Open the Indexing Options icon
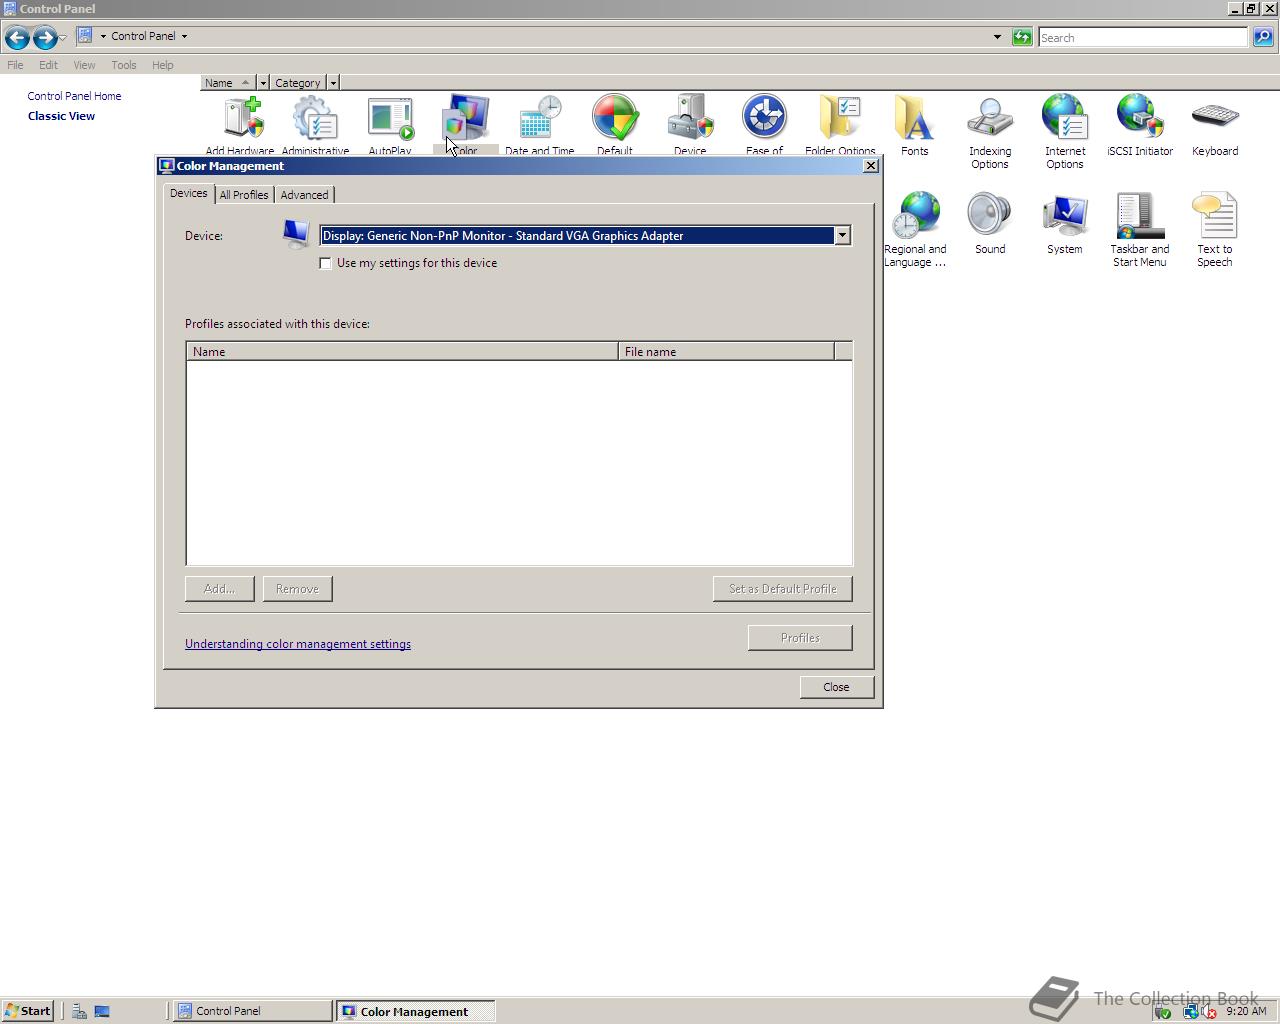Image resolution: width=1280 pixels, height=1024 pixels. point(990,132)
